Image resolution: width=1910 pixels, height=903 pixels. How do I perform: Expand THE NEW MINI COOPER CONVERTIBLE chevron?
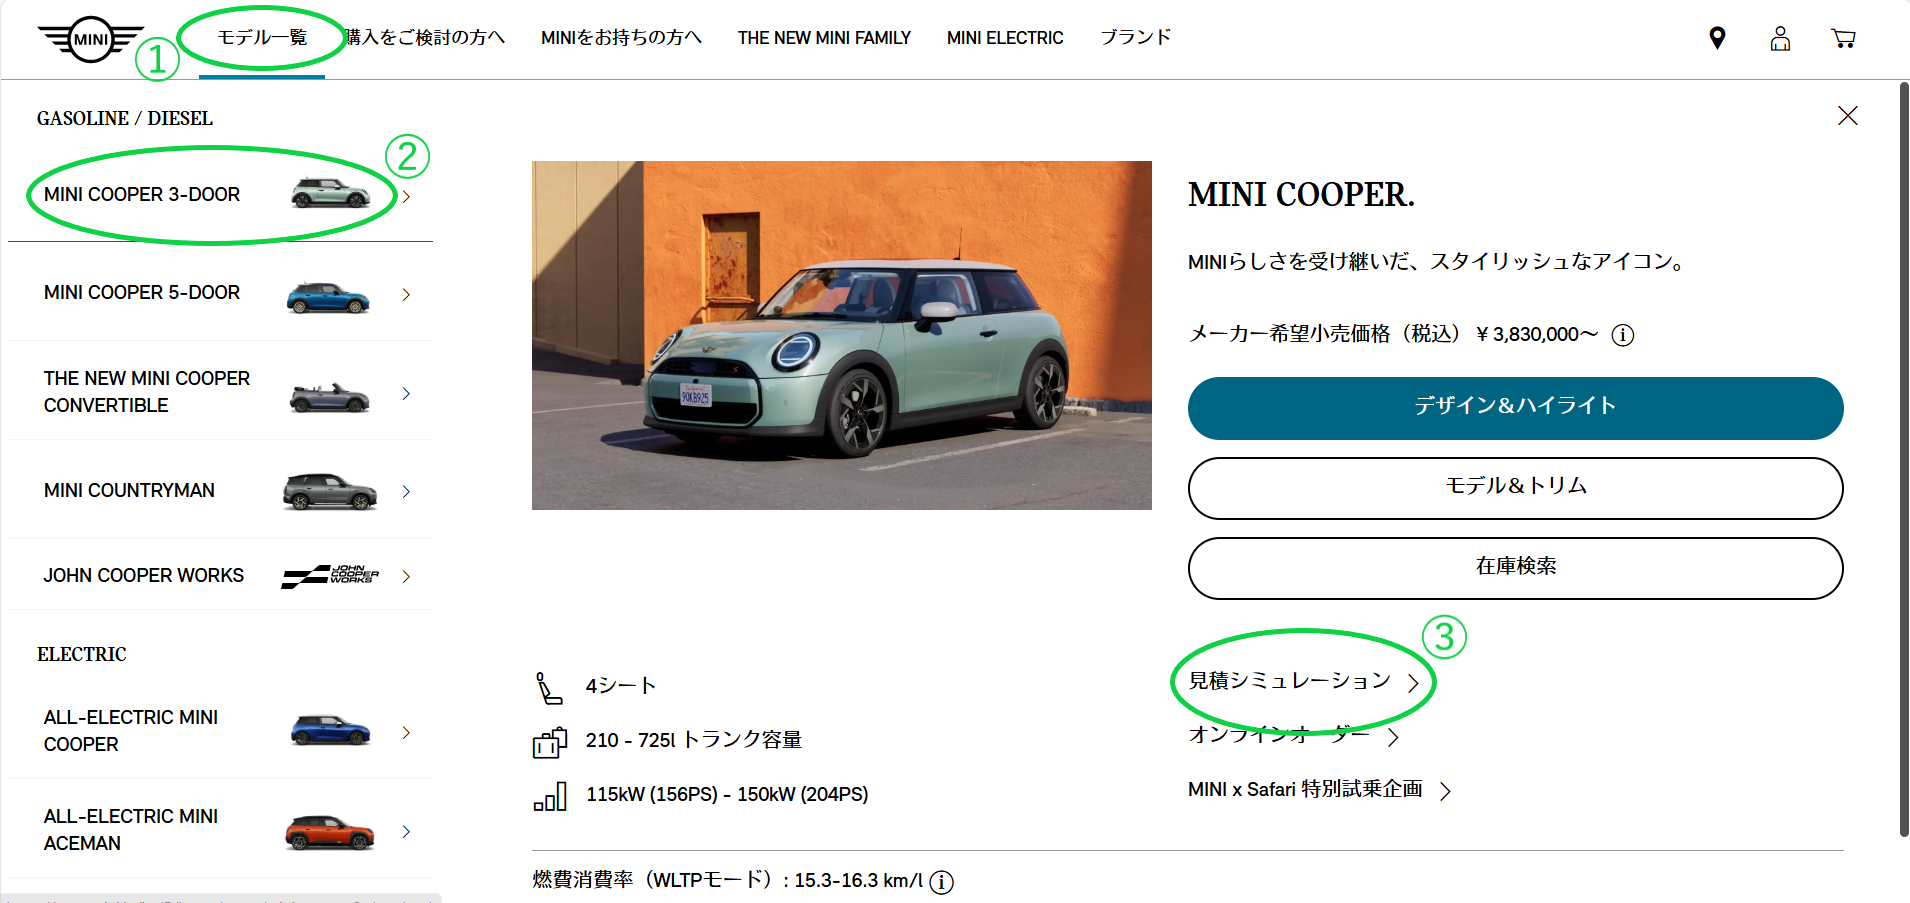tap(406, 393)
